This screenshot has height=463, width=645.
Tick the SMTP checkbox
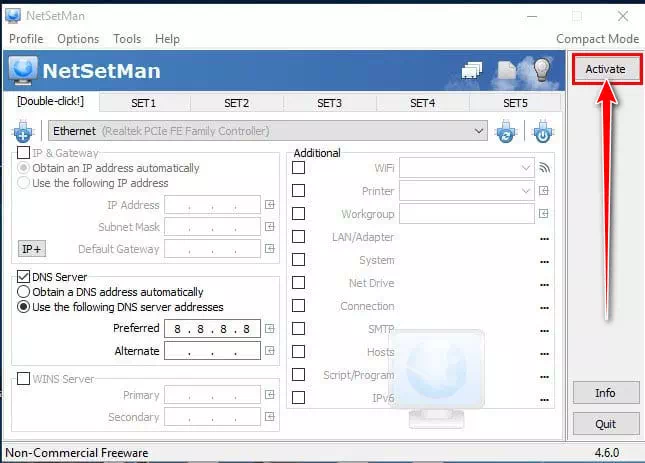pyautogui.click(x=298, y=329)
